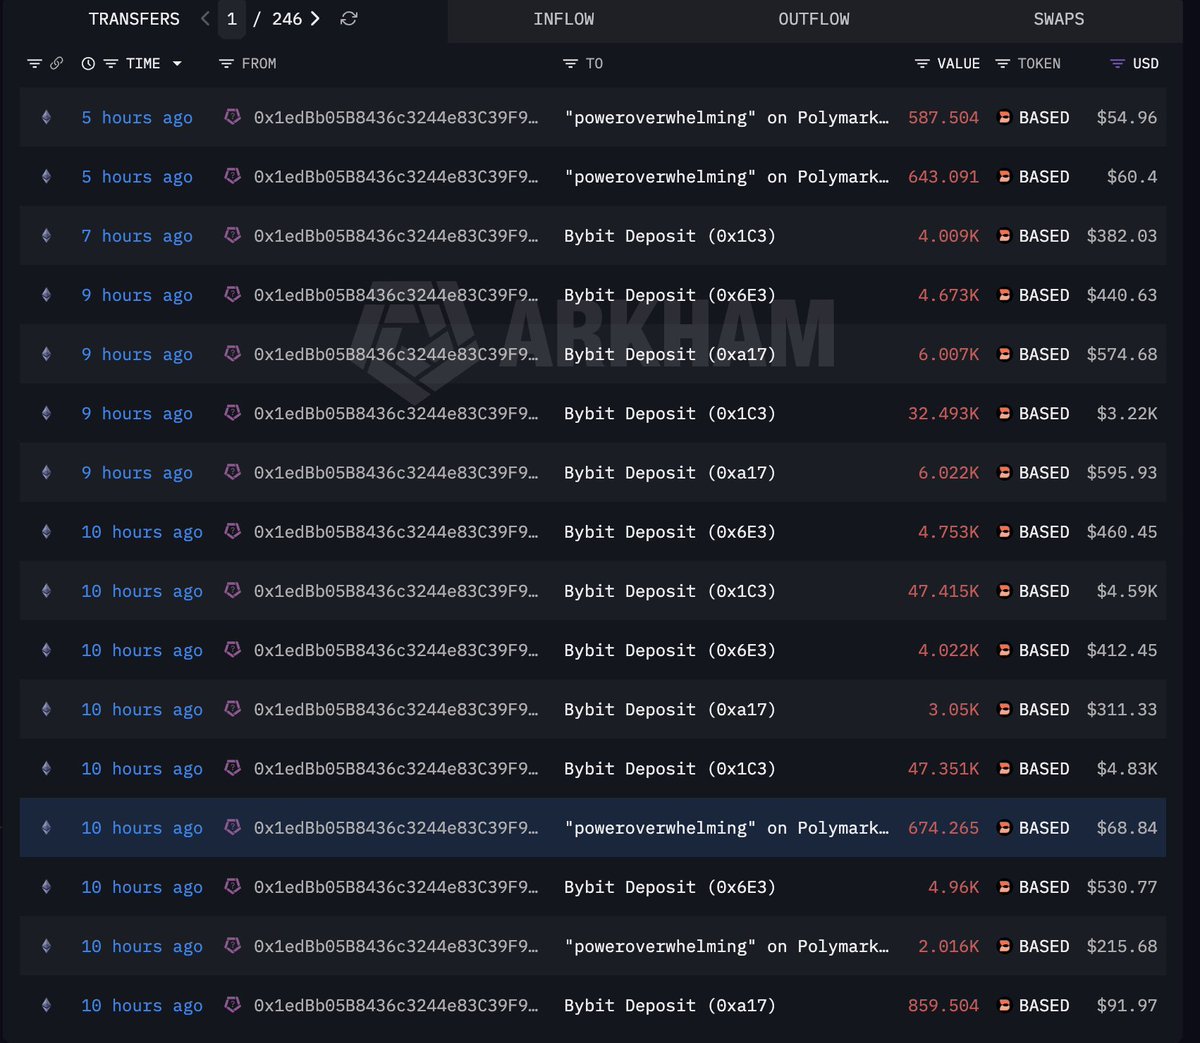
Task: Open the filter icon next to TOKEN
Action: (1003, 63)
